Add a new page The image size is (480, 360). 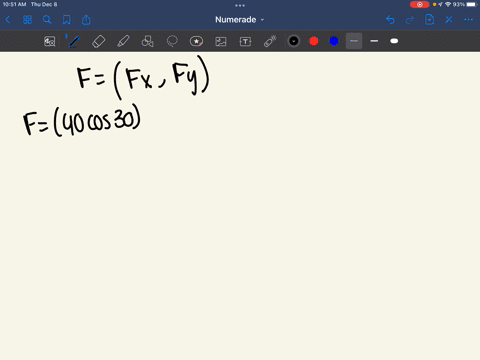(x=429, y=20)
